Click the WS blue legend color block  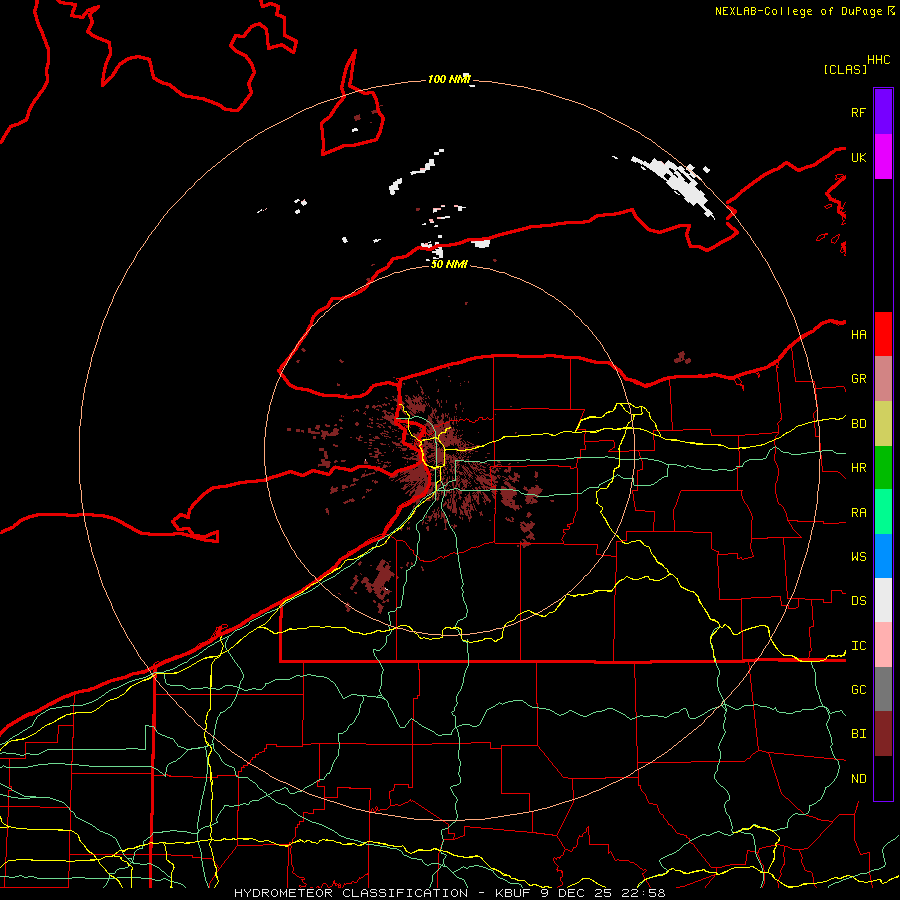(883, 556)
